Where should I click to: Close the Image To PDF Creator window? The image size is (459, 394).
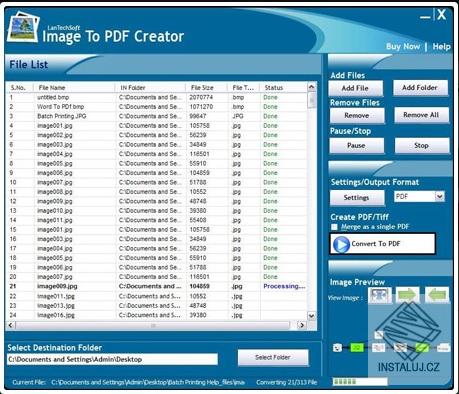[x=442, y=15]
